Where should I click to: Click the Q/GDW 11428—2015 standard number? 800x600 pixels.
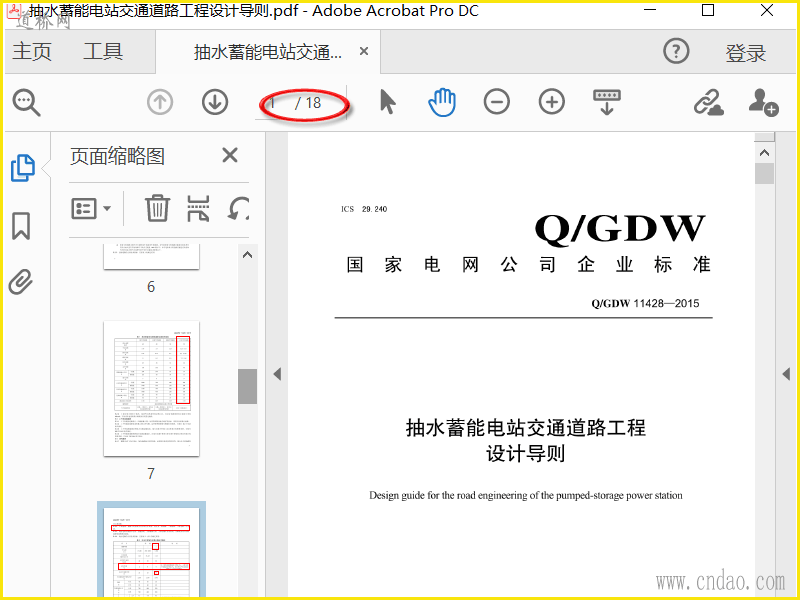tap(645, 303)
